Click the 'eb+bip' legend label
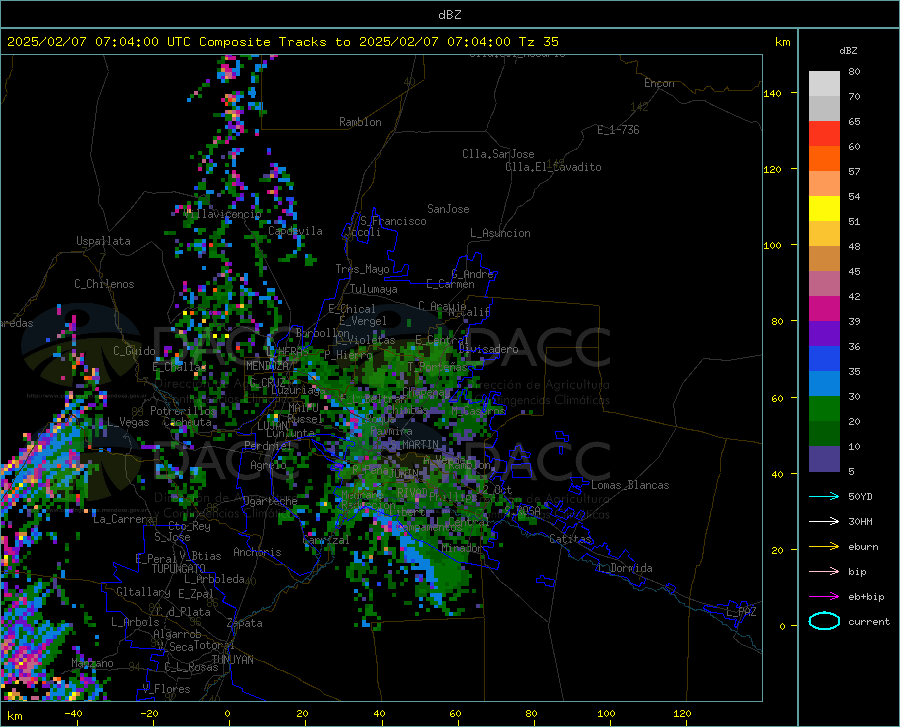 tap(866, 597)
